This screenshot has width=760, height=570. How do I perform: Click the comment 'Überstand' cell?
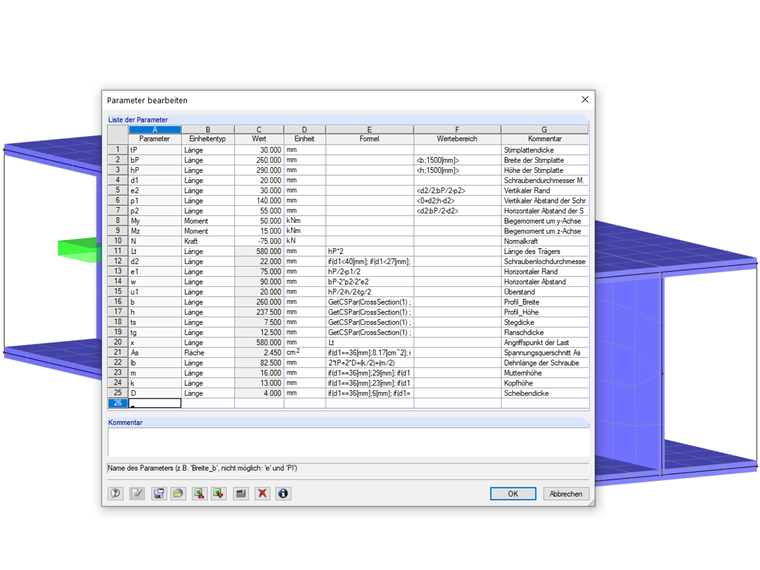(x=545, y=292)
